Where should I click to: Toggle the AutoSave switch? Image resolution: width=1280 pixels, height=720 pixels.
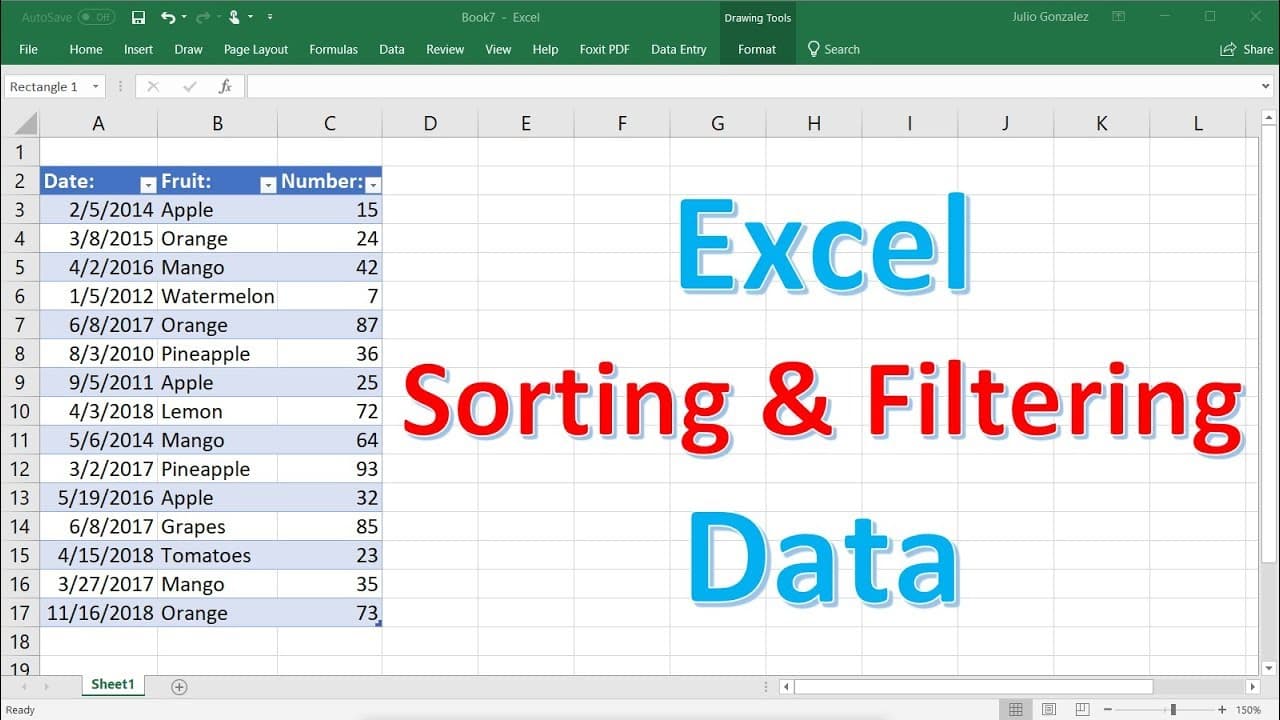[96, 17]
